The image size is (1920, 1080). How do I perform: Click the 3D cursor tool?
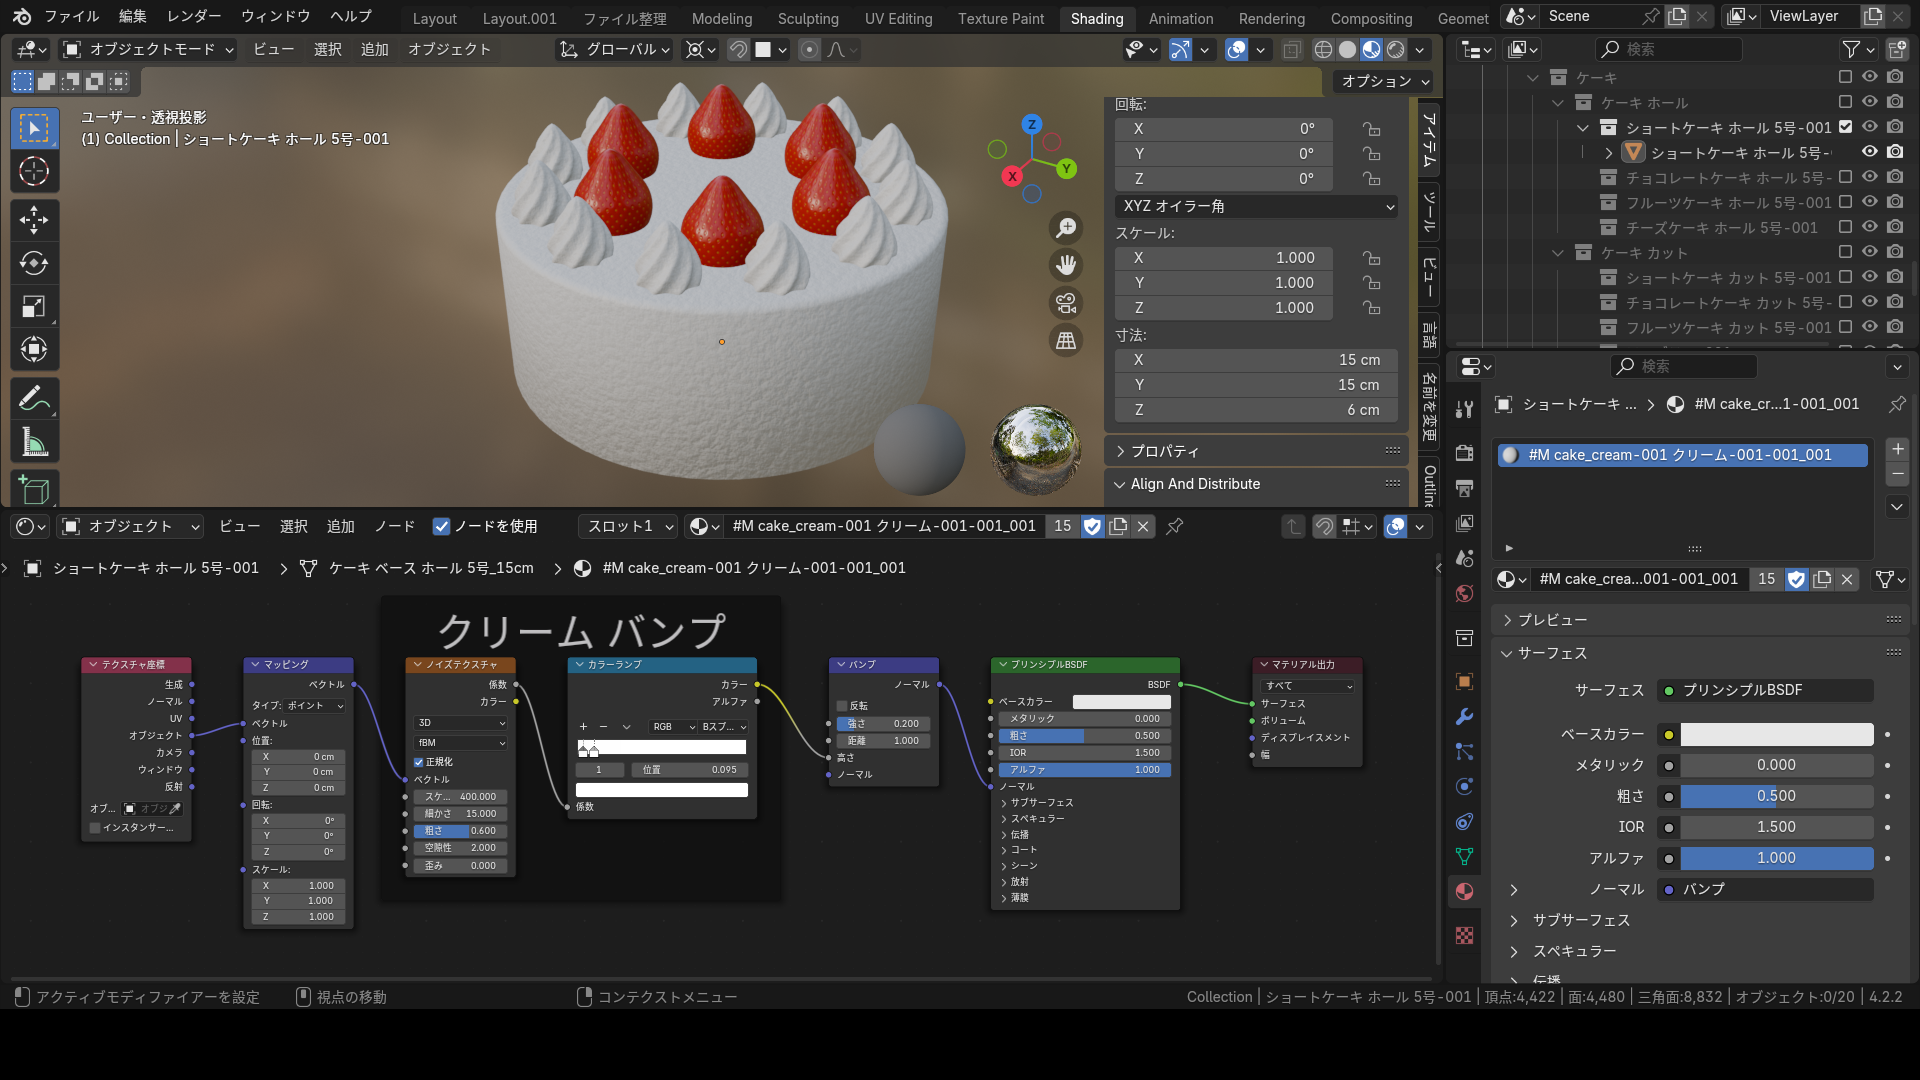pyautogui.click(x=34, y=172)
